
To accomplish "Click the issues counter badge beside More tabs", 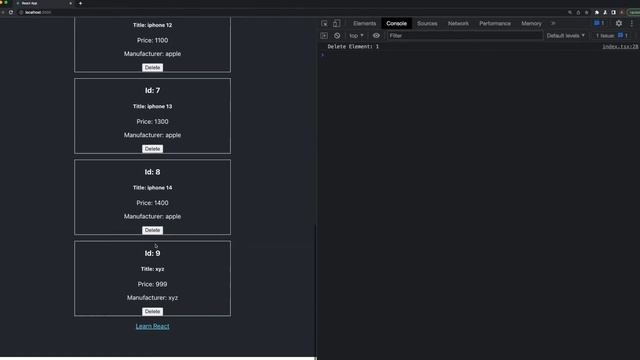I will click(599, 24).
